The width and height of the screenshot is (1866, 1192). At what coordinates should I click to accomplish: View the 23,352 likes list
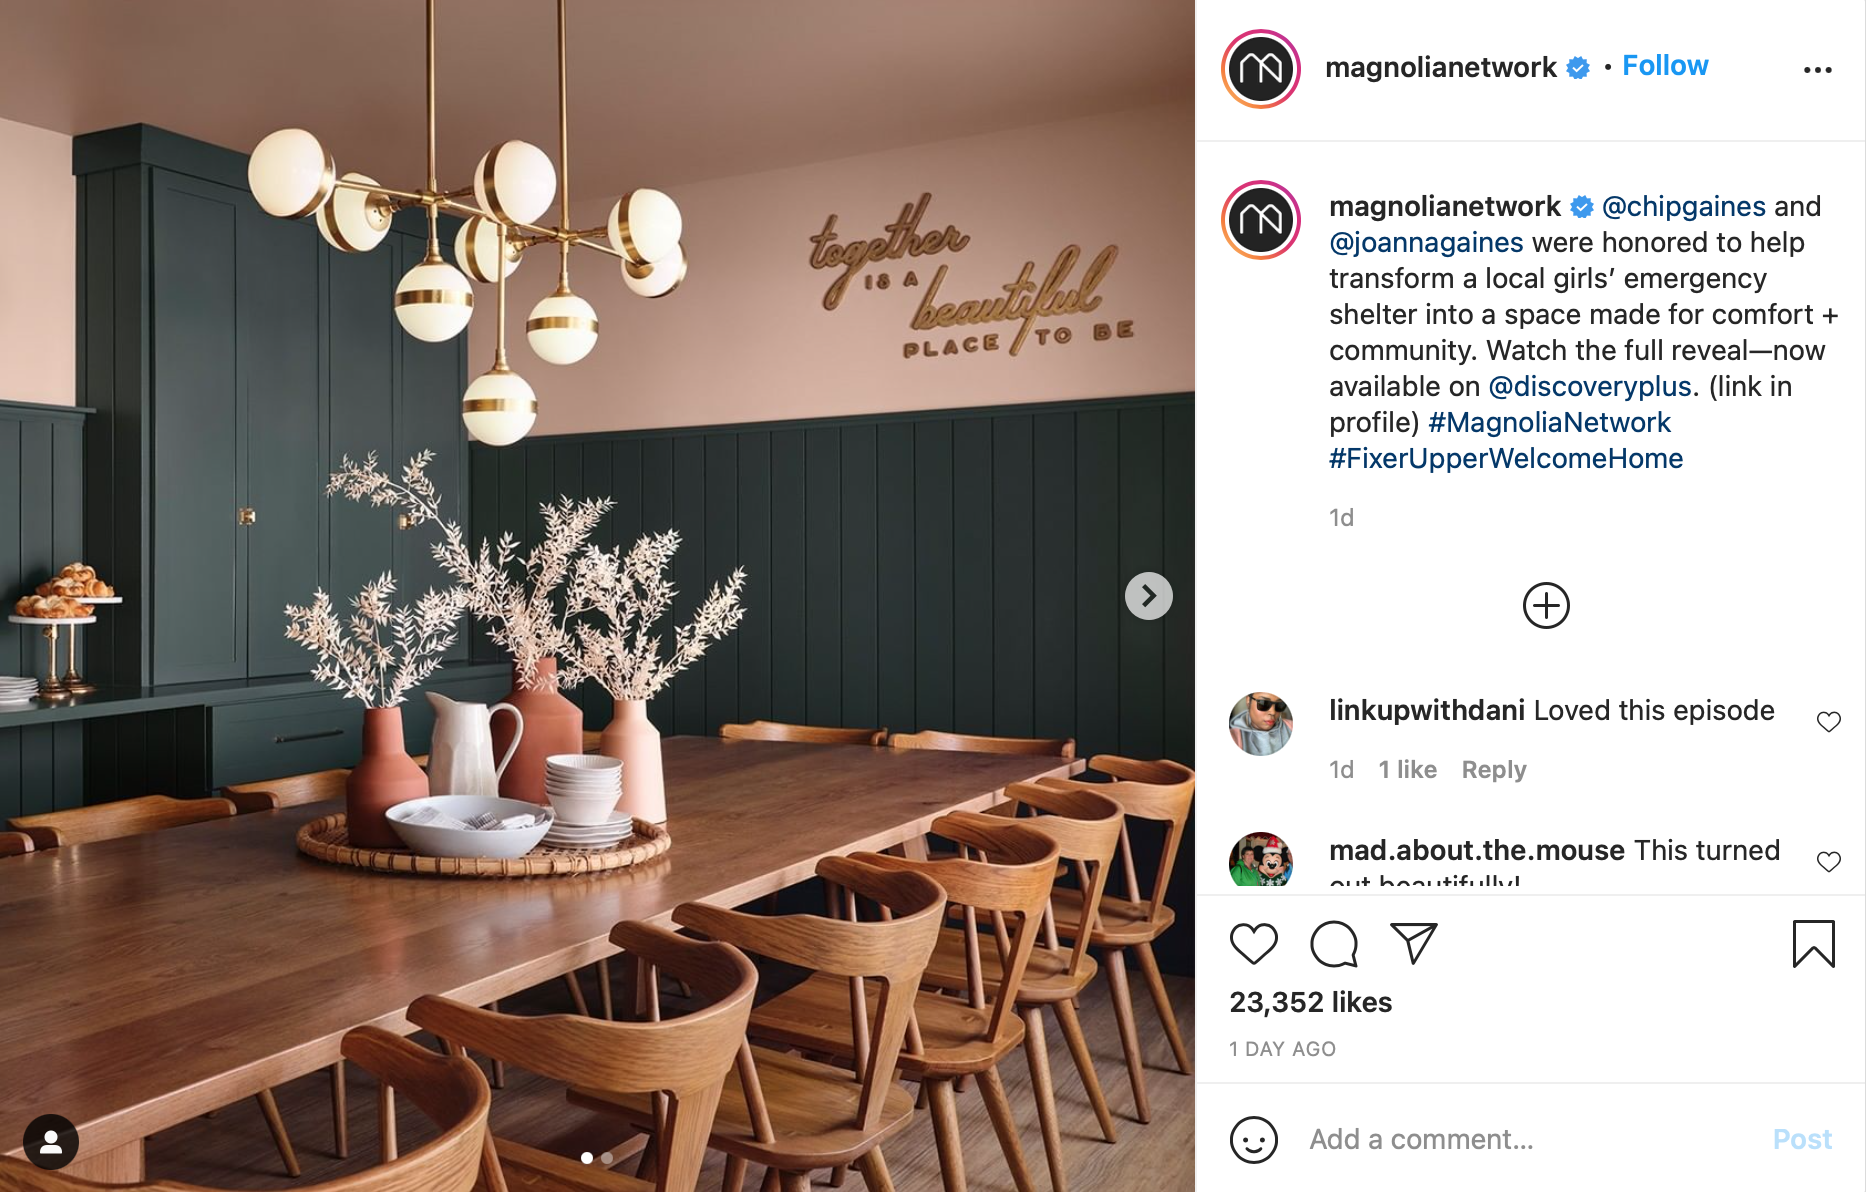pos(1310,1002)
